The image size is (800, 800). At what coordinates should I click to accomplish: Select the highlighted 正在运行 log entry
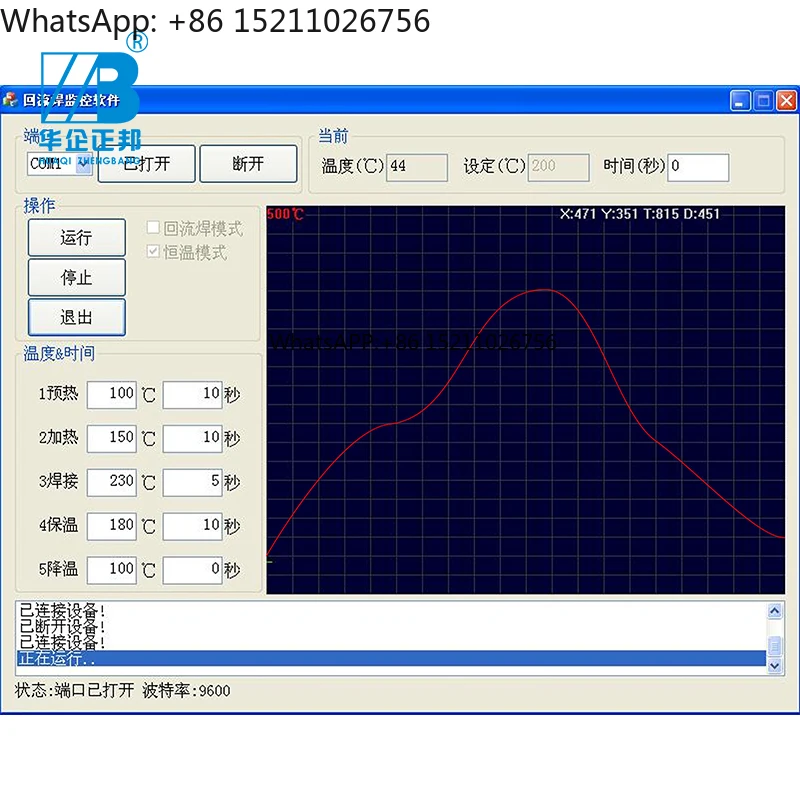pyautogui.click(x=390, y=659)
